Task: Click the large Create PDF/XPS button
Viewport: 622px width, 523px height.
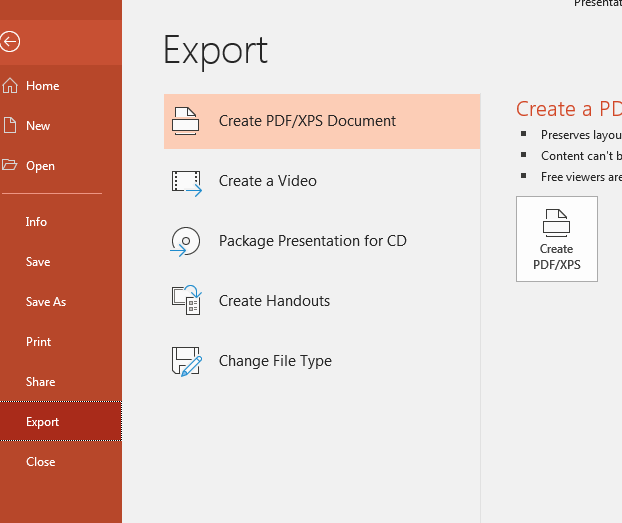Action: [x=557, y=239]
